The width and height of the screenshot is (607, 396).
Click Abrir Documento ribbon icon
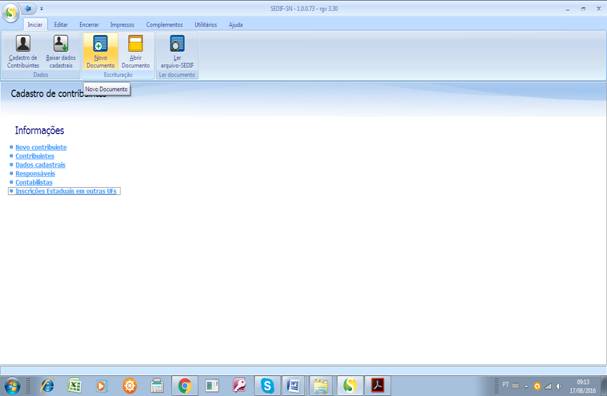(135, 51)
